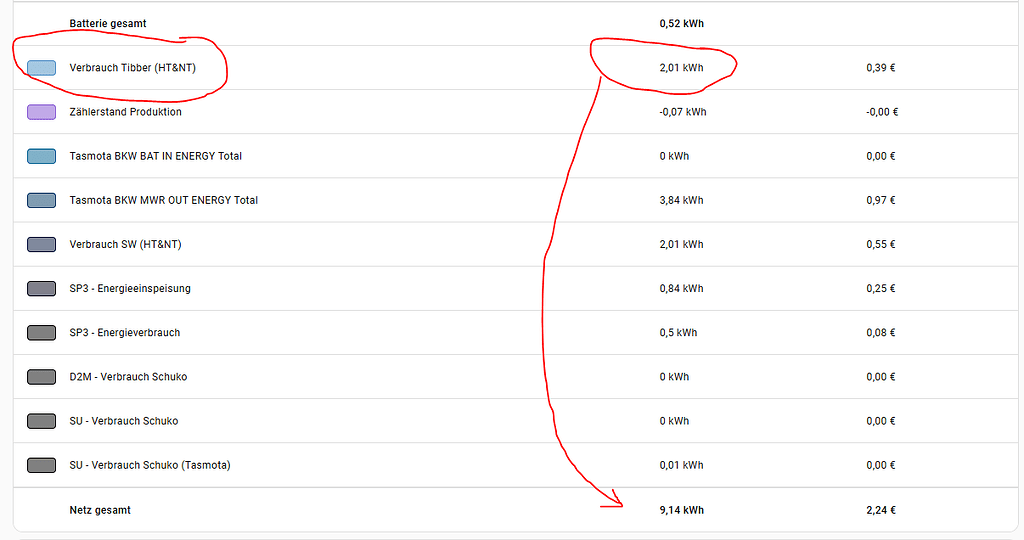Click the 2,01 kWh Tibber value
Viewport: 1024px width, 540px height.
tap(681, 68)
